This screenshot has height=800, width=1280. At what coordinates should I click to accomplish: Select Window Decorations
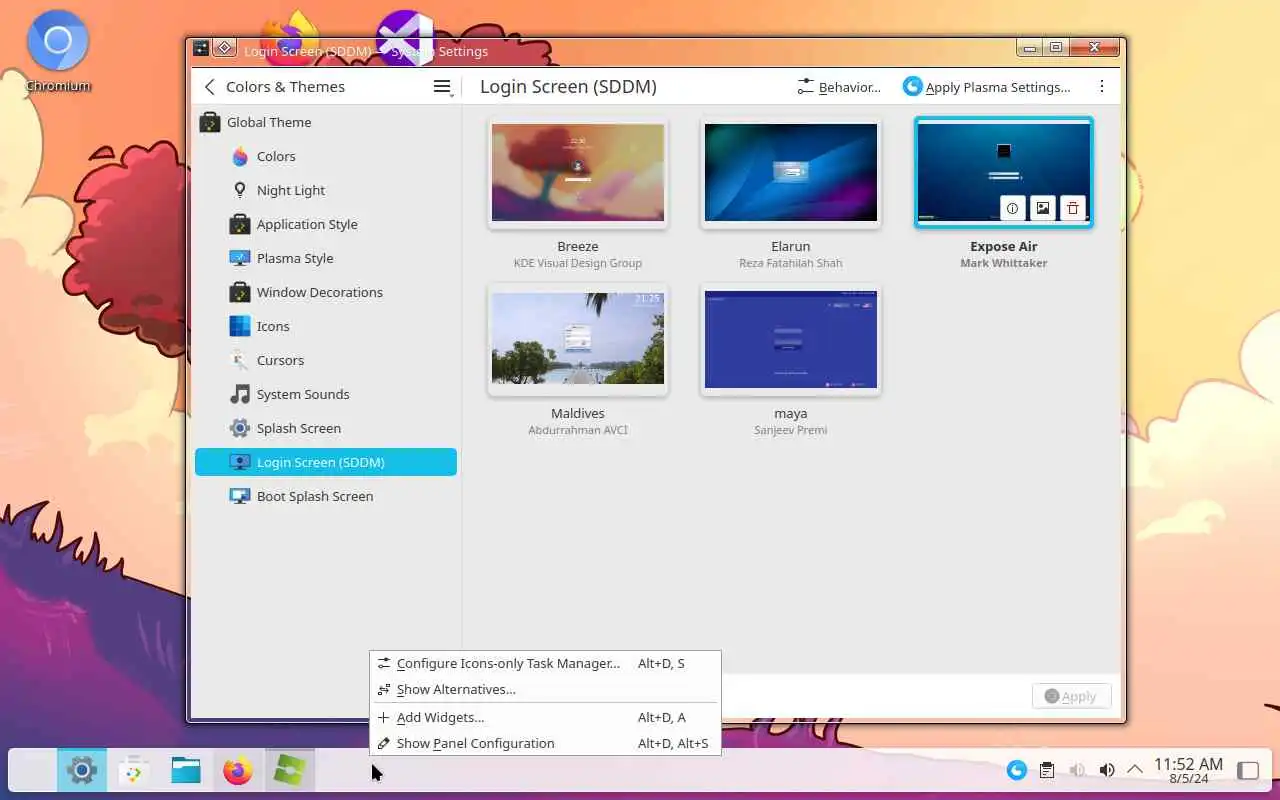[x=326, y=292]
